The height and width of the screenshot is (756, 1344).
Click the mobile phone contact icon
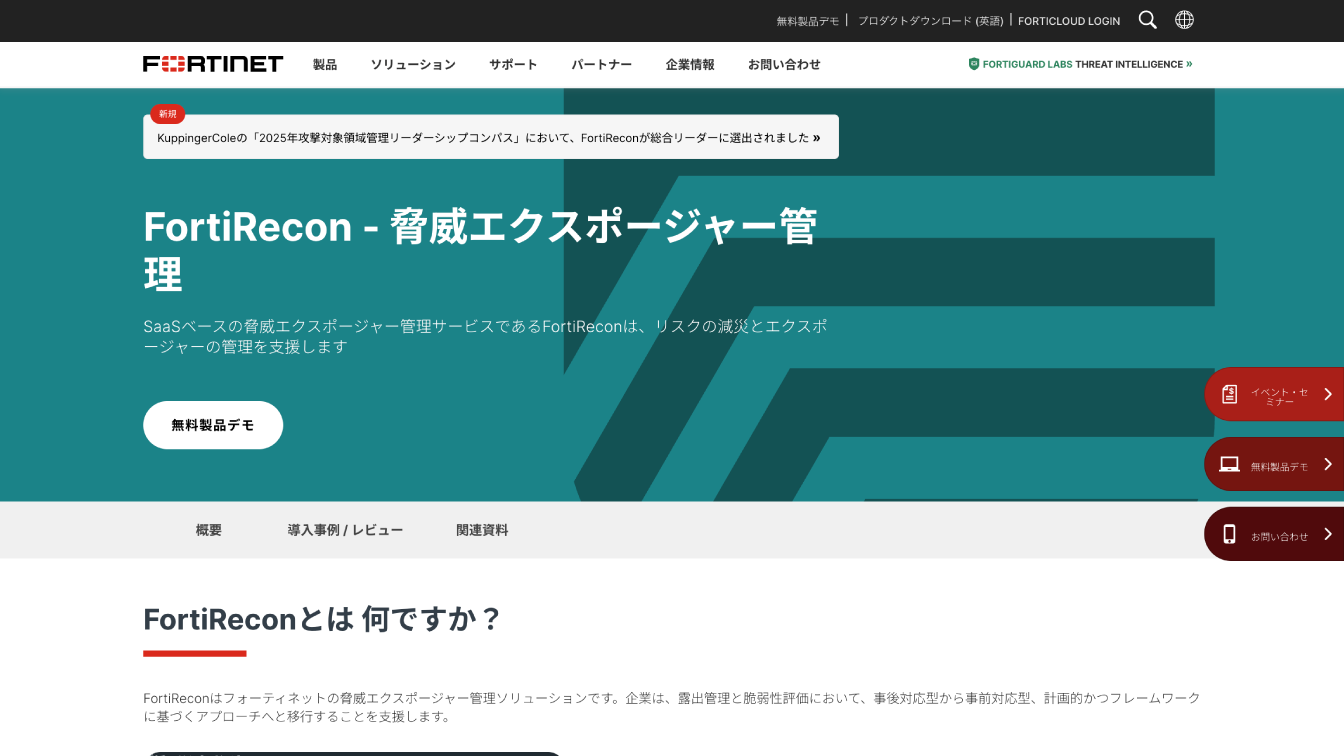[x=1230, y=534]
